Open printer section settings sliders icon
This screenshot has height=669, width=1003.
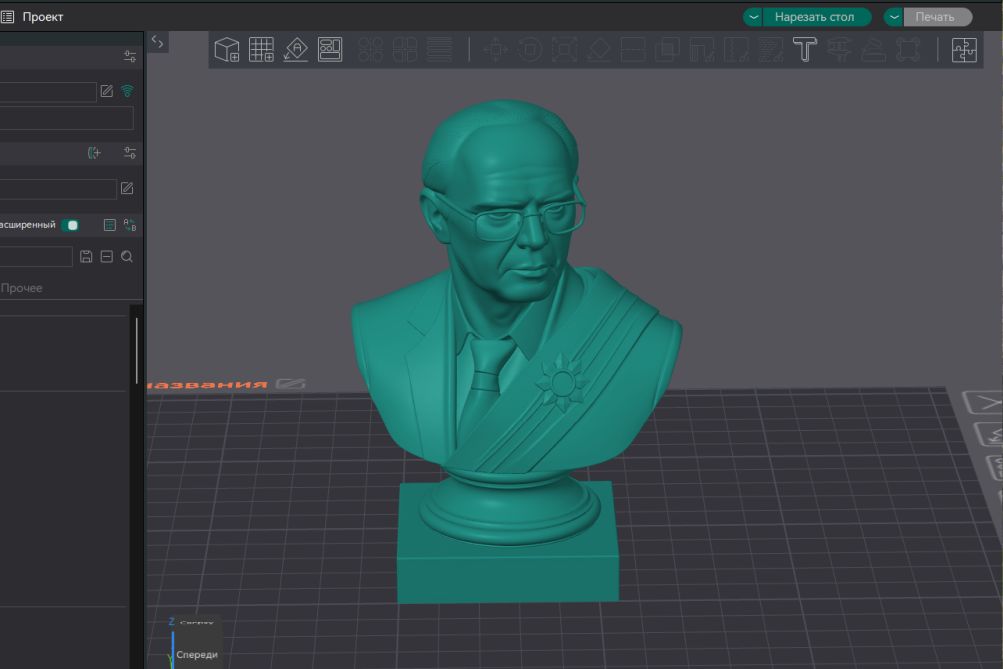pyautogui.click(x=130, y=56)
